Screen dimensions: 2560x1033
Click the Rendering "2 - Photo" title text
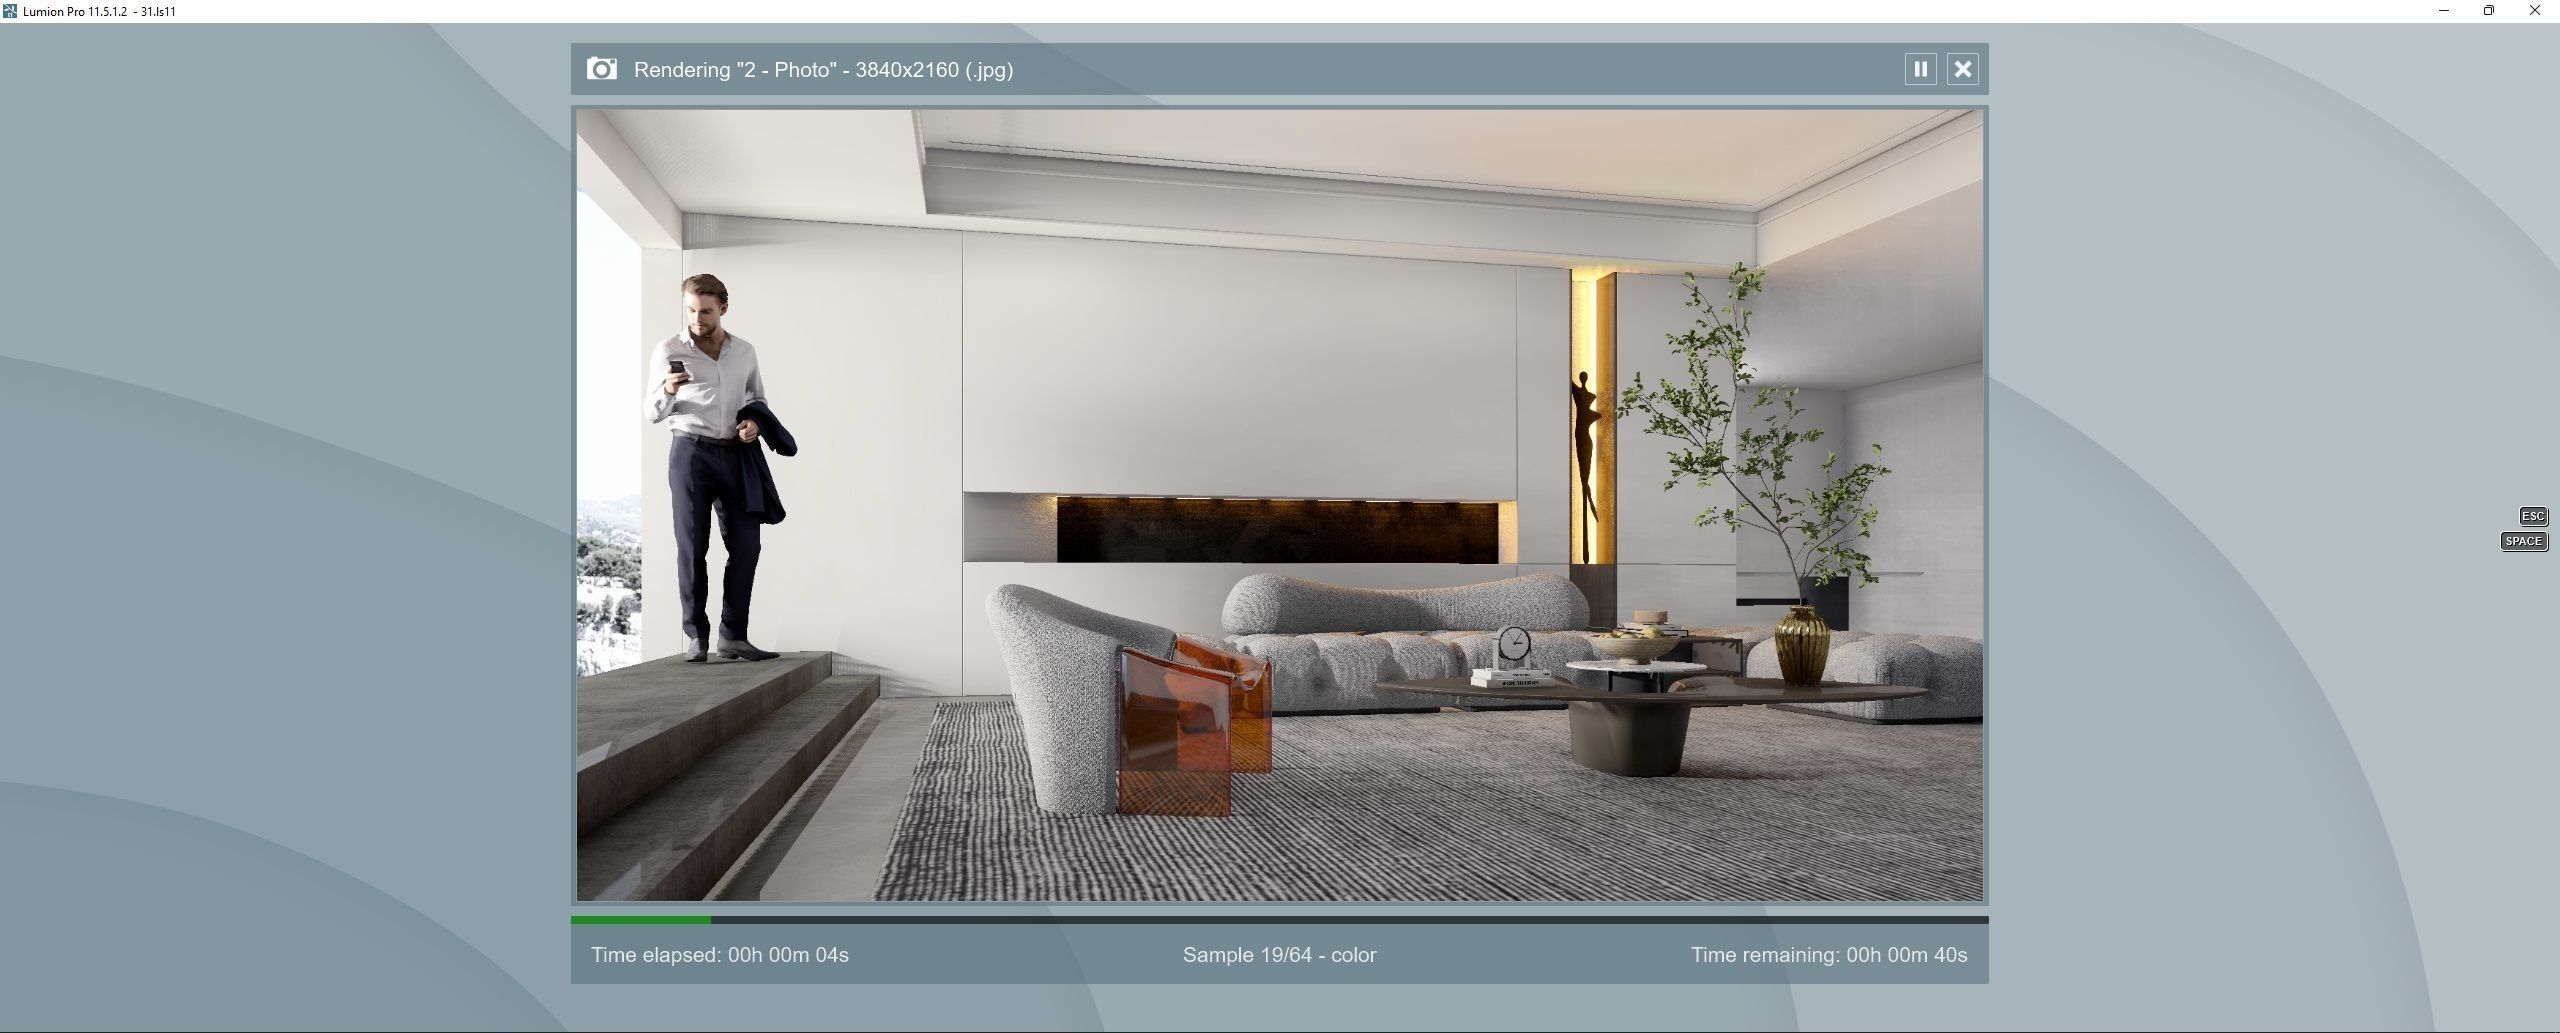(x=823, y=70)
